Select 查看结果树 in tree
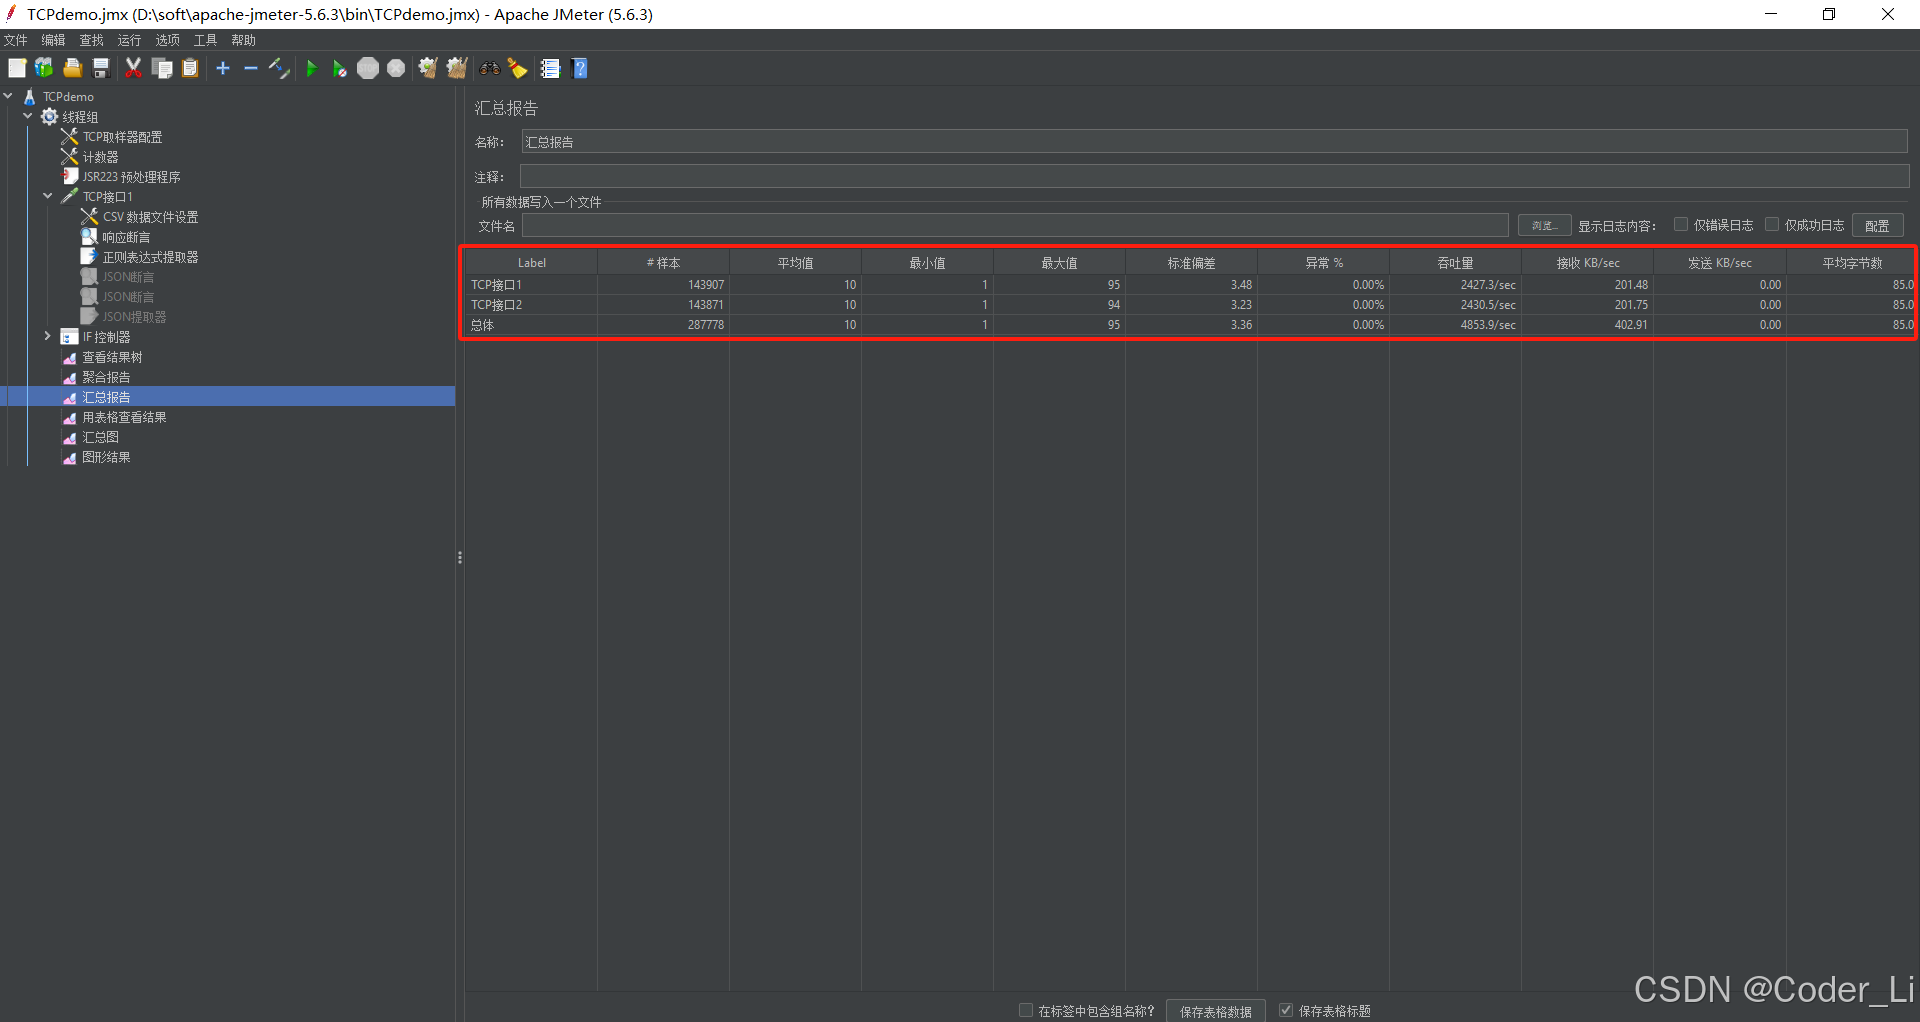The image size is (1920, 1022). tap(112, 357)
